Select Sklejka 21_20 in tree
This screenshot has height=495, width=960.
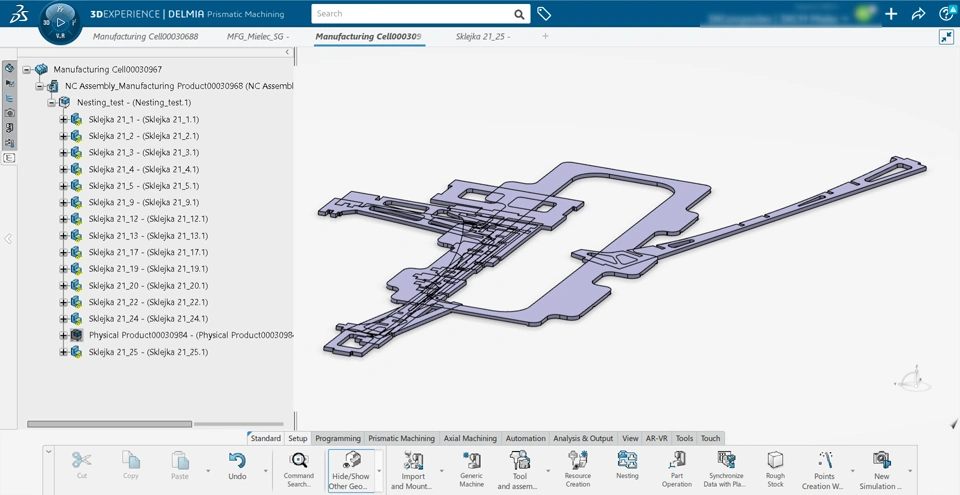148,285
